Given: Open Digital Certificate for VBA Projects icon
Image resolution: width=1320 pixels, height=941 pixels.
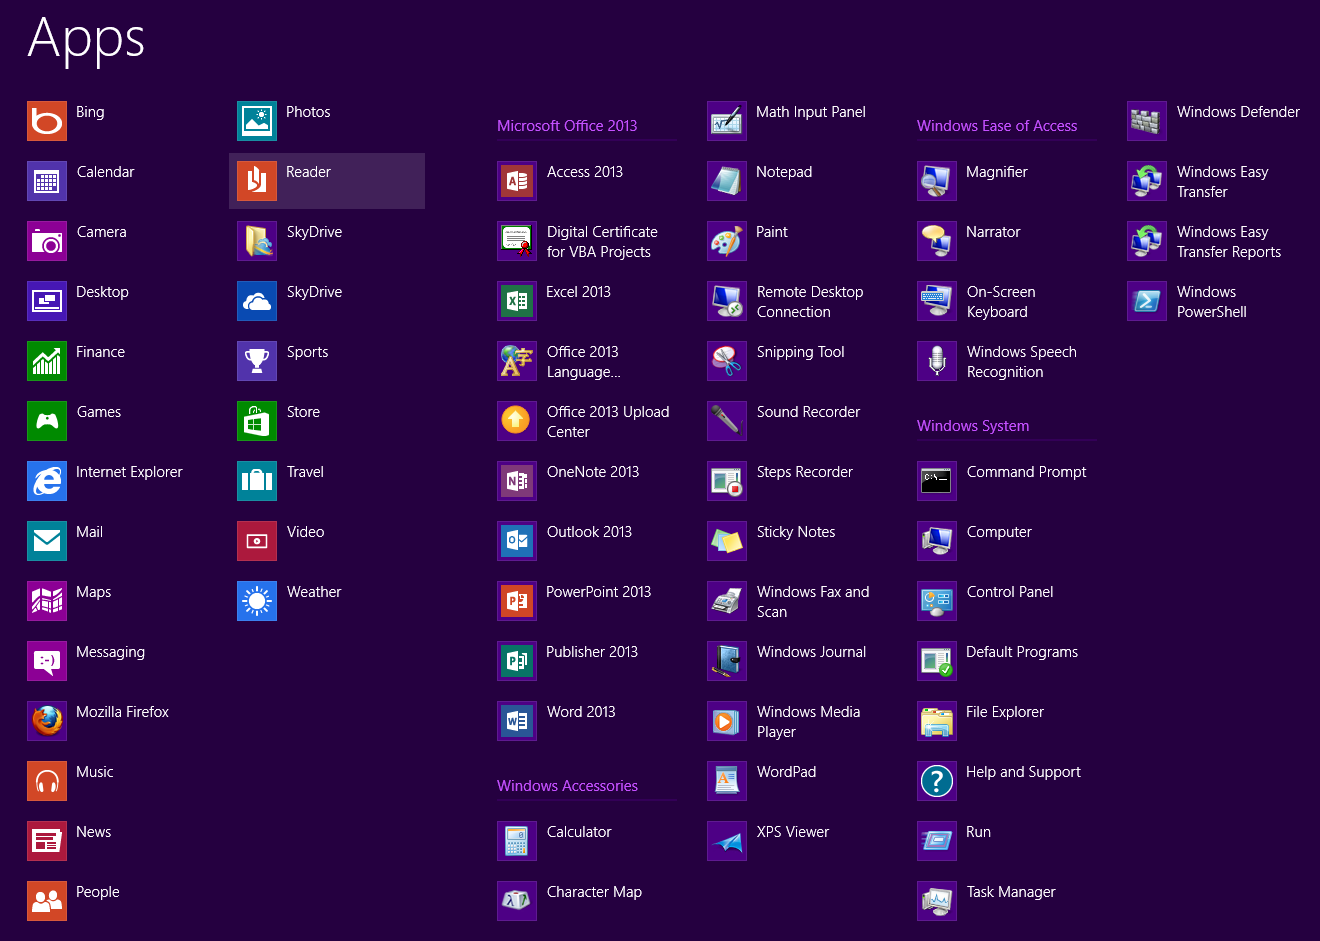Looking at the screenshot, I should tap(517, 241).
